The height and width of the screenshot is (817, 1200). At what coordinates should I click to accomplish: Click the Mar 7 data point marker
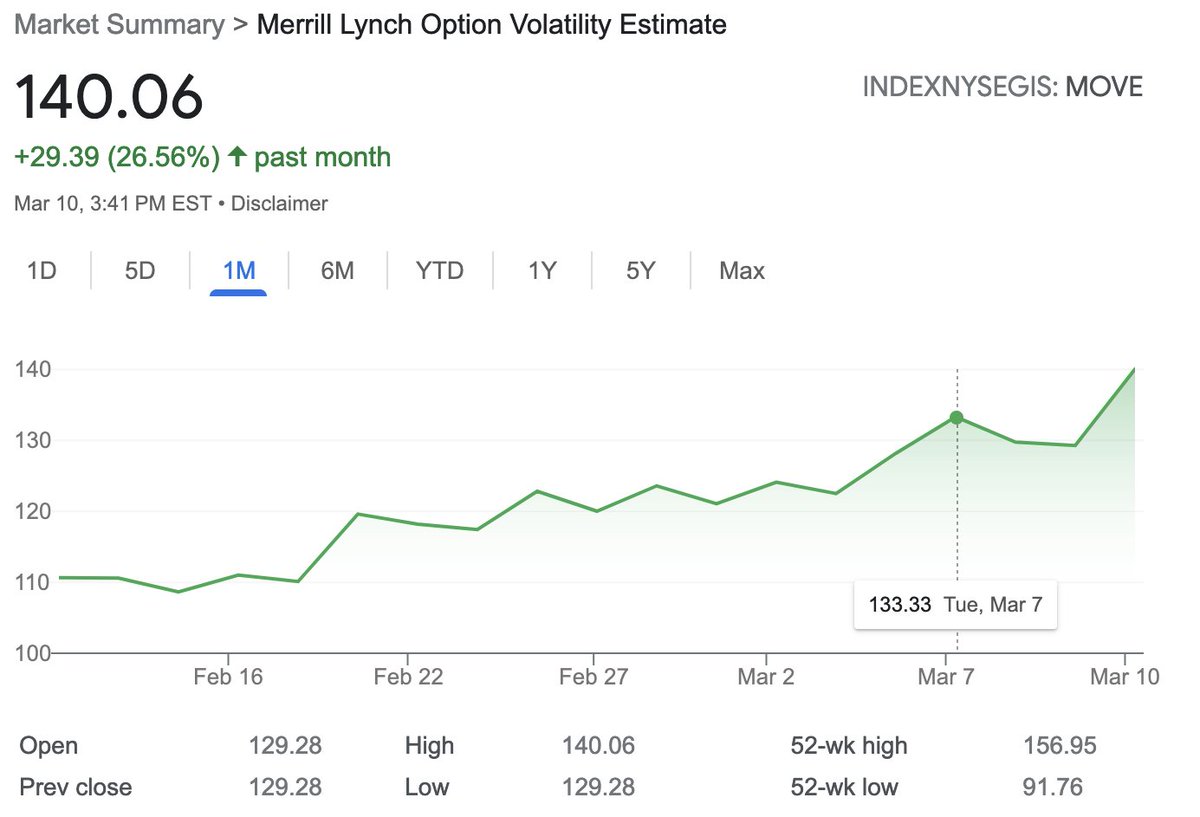[957, 417]
